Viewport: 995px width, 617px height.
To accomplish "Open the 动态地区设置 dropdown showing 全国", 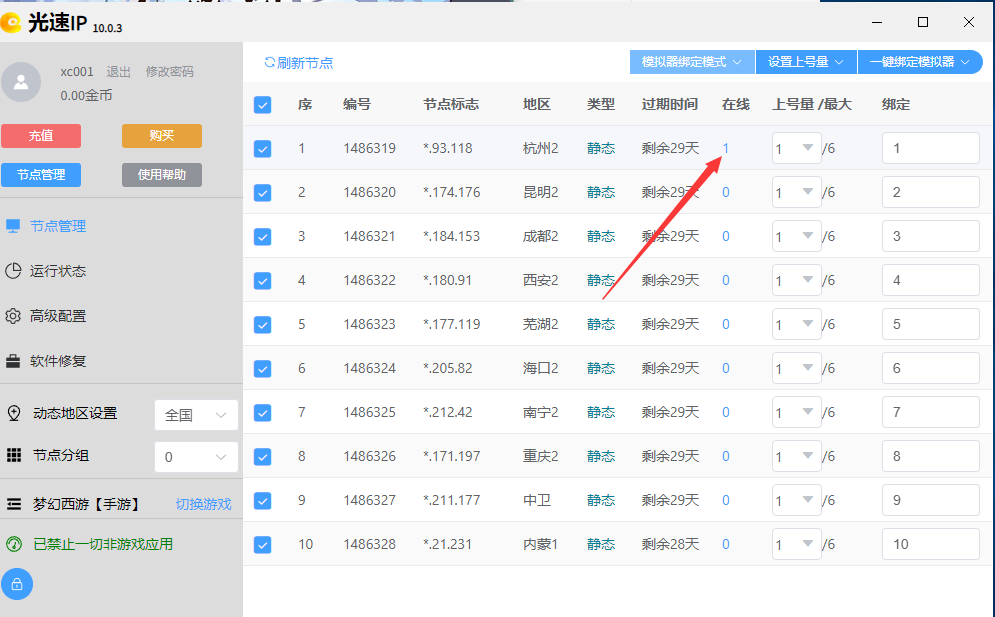I will tap(196, 415).
